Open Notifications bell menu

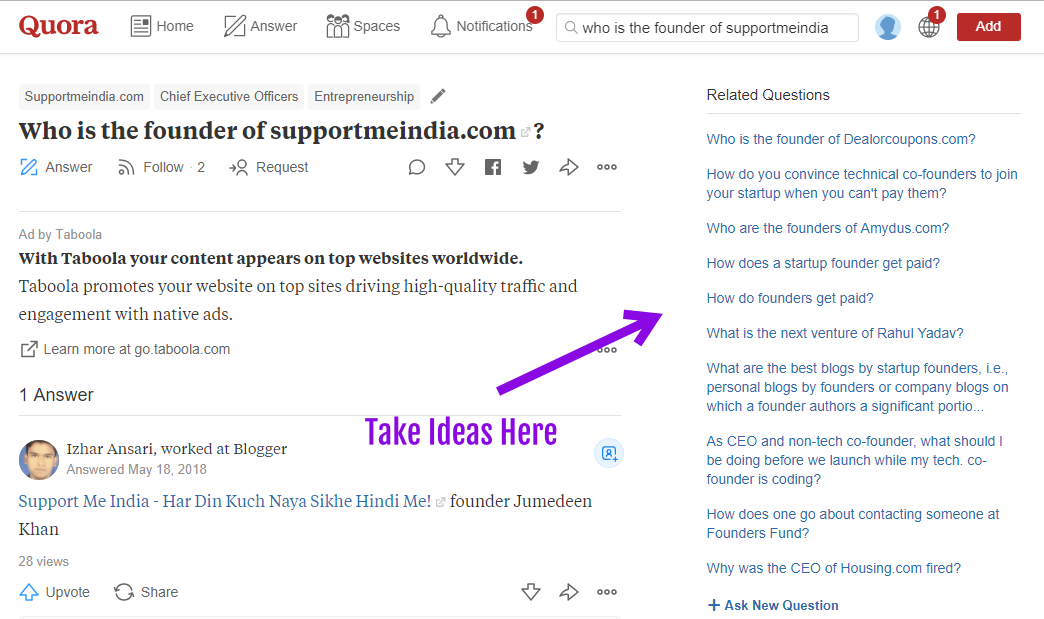click(481, 27)
